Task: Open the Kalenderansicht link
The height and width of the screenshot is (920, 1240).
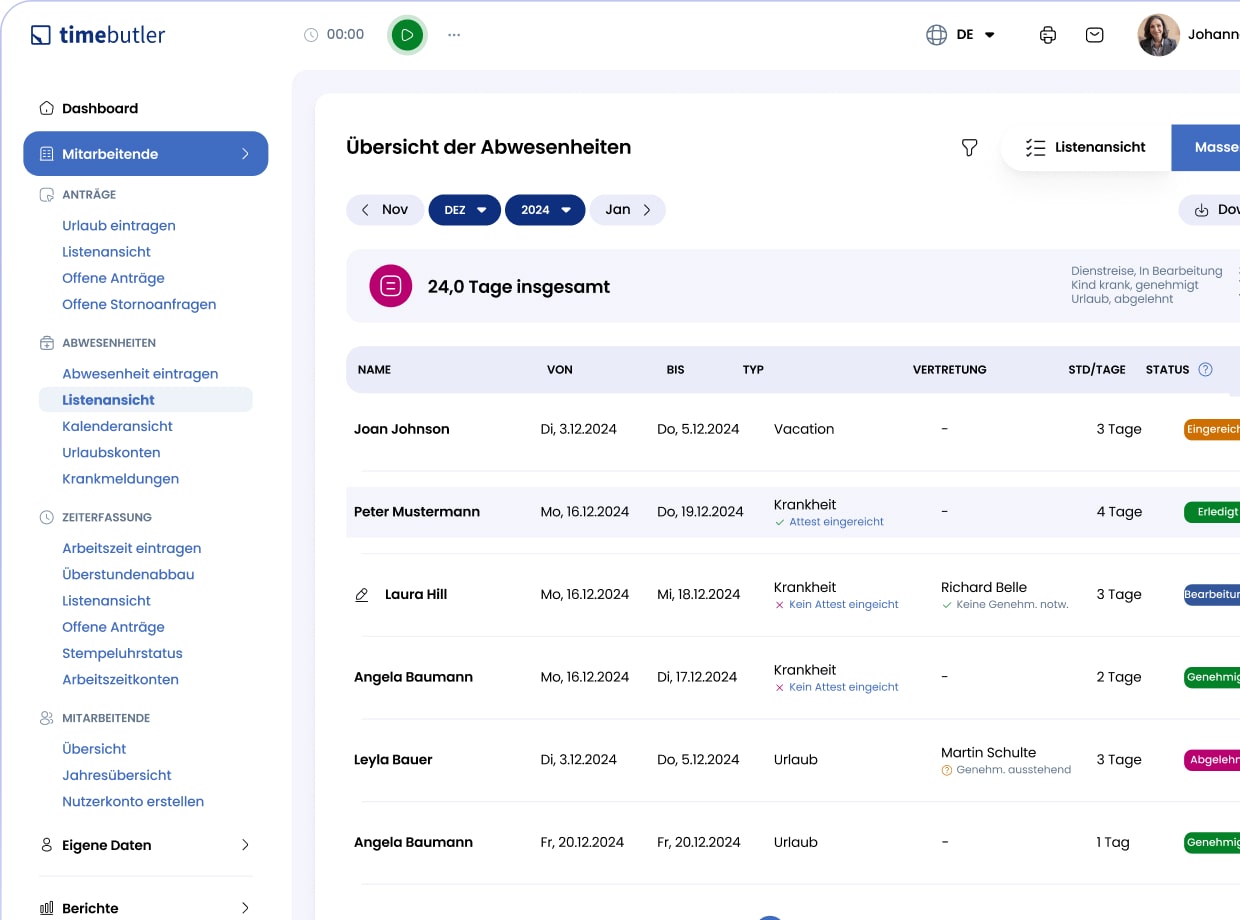Action: (x=117, y=426)
